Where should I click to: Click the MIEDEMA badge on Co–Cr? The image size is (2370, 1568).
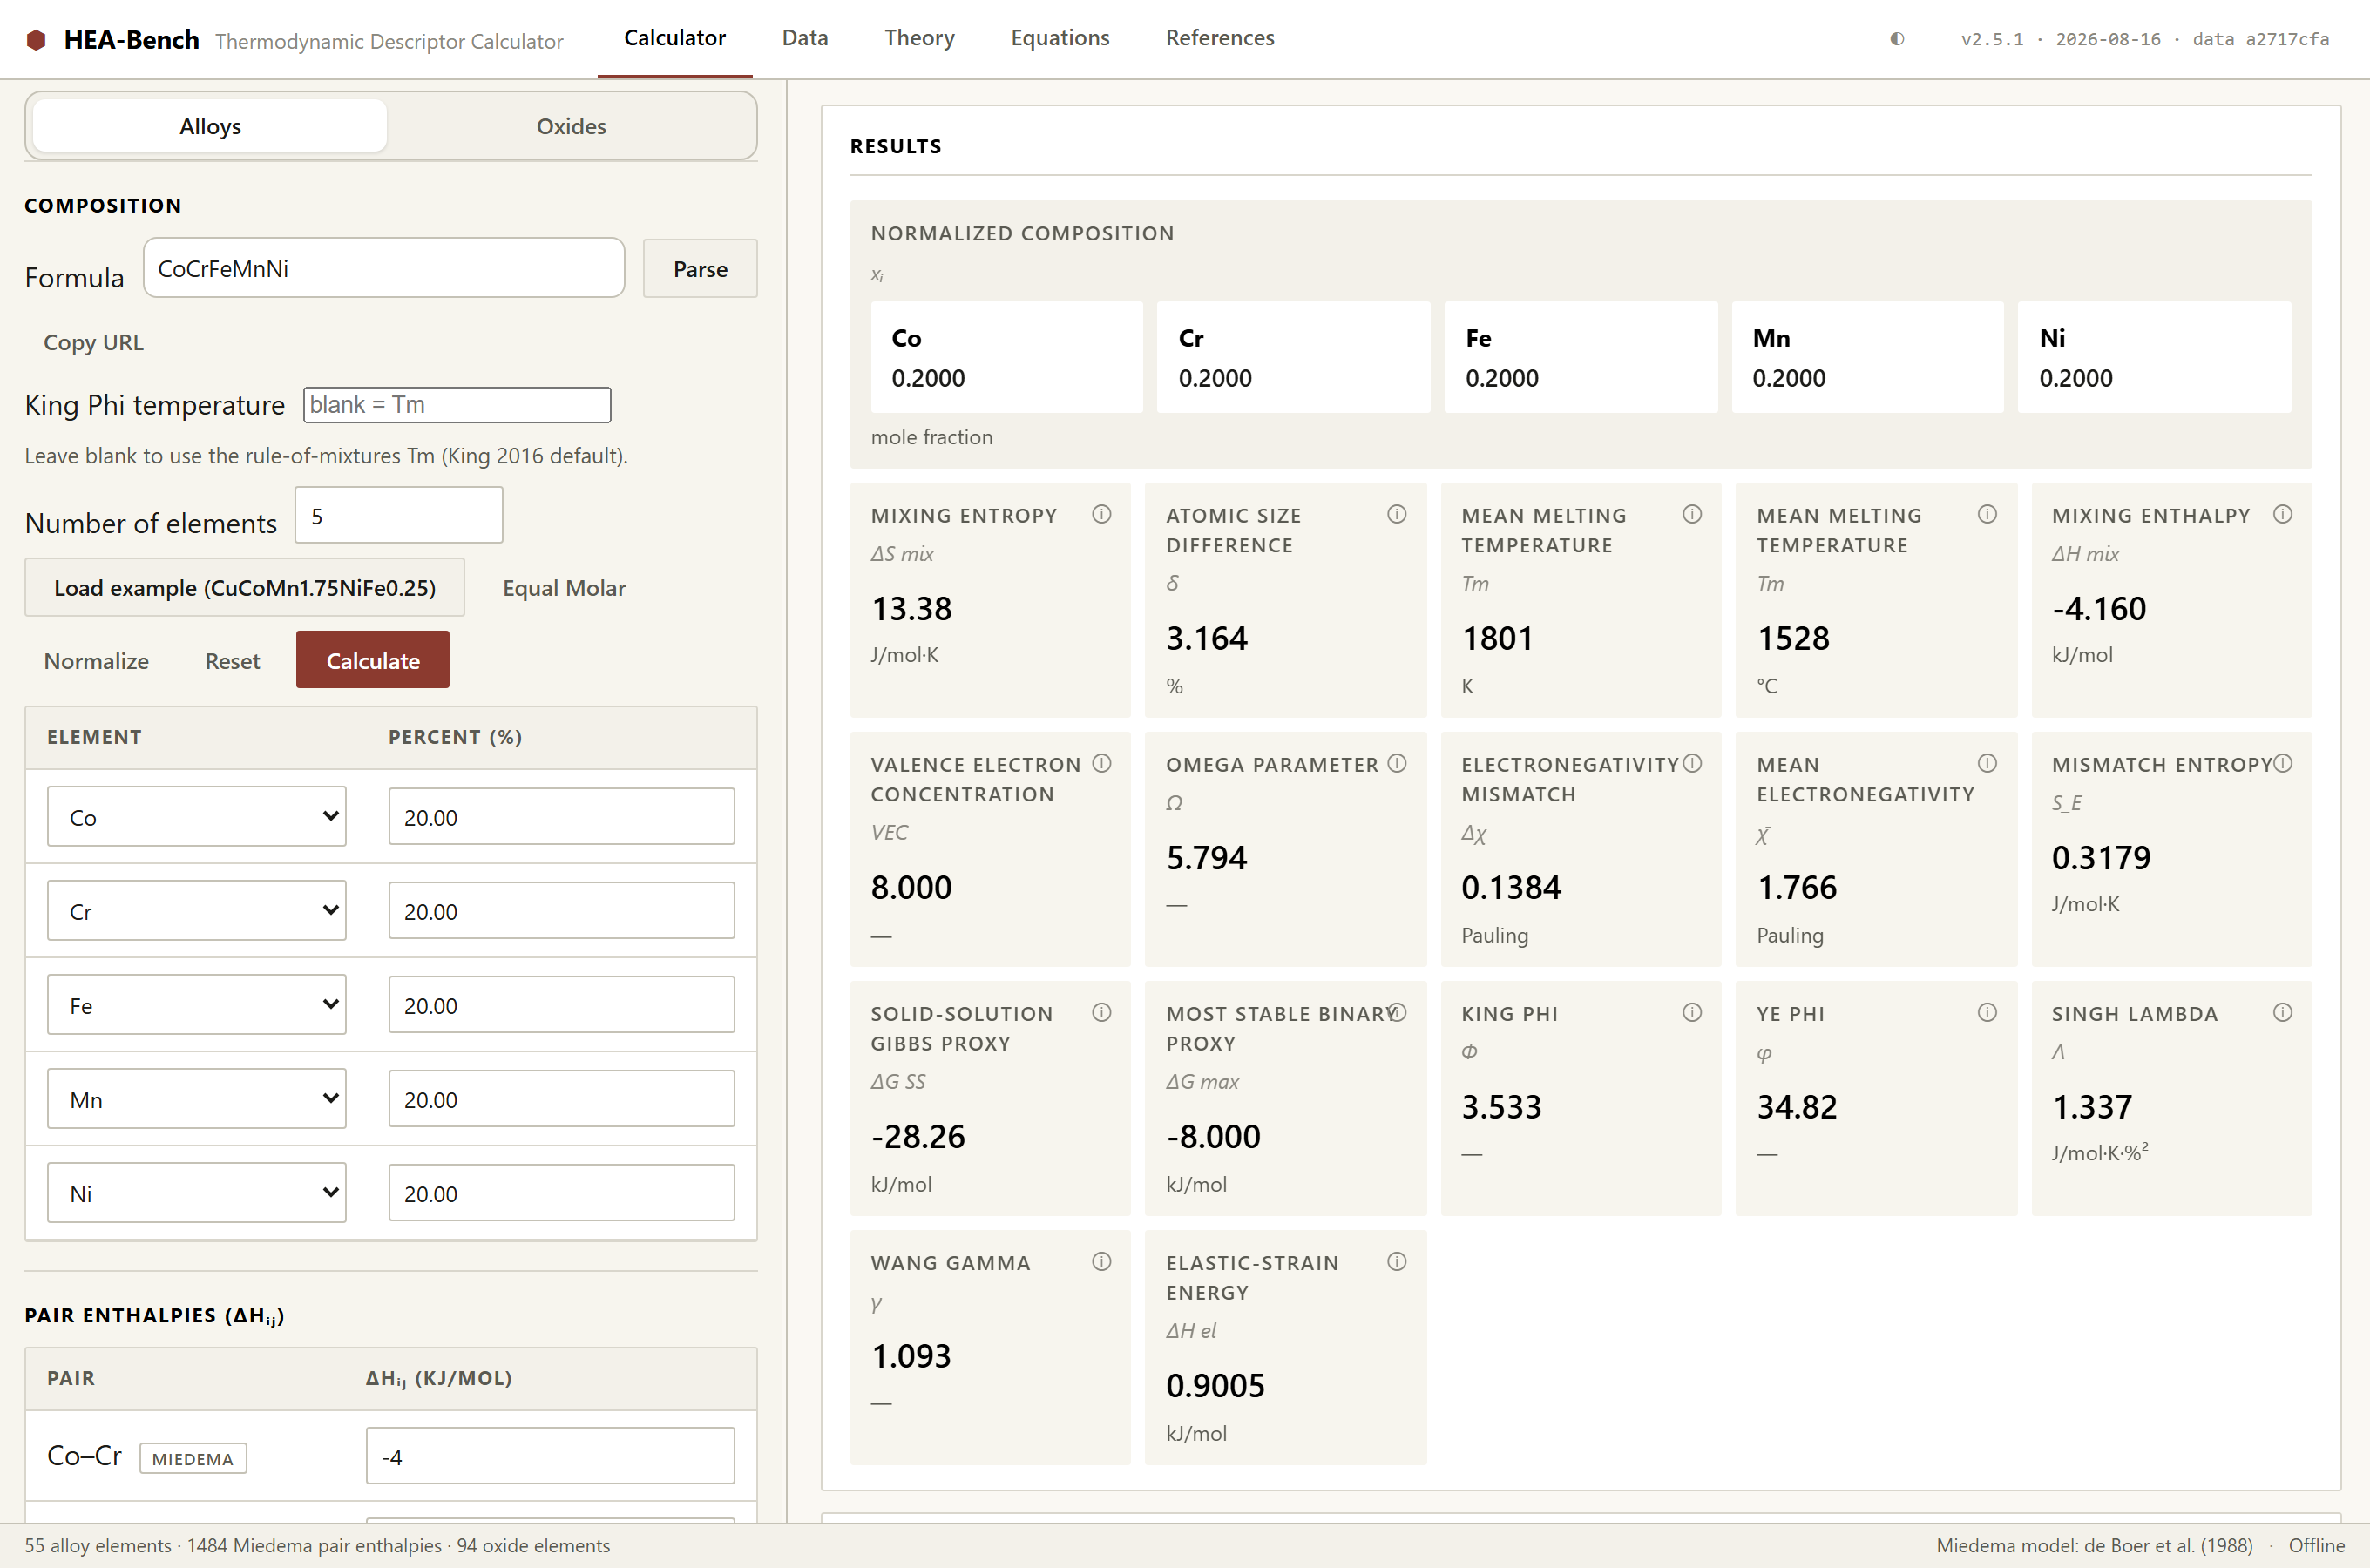[x=193, y=1458]
